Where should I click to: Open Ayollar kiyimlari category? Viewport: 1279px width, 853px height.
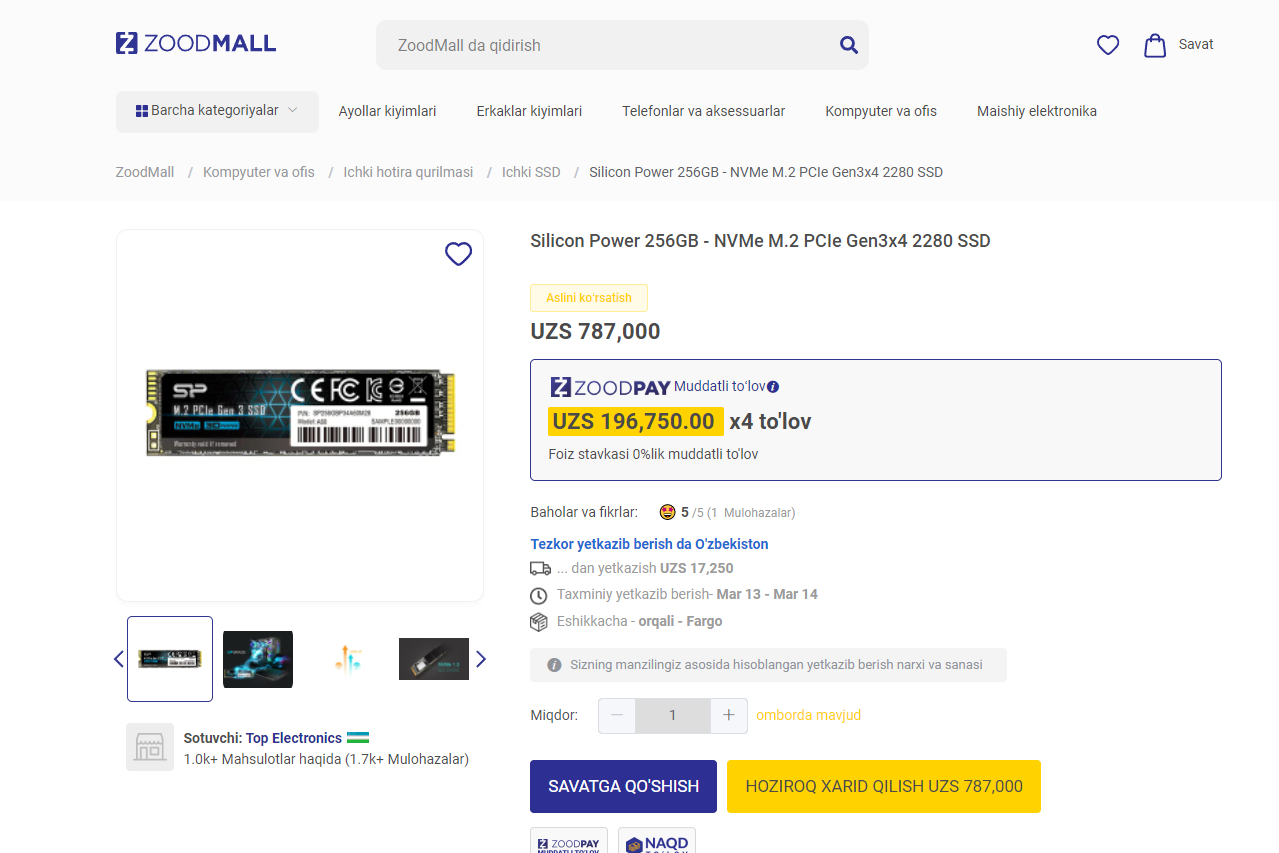point(388,111)
